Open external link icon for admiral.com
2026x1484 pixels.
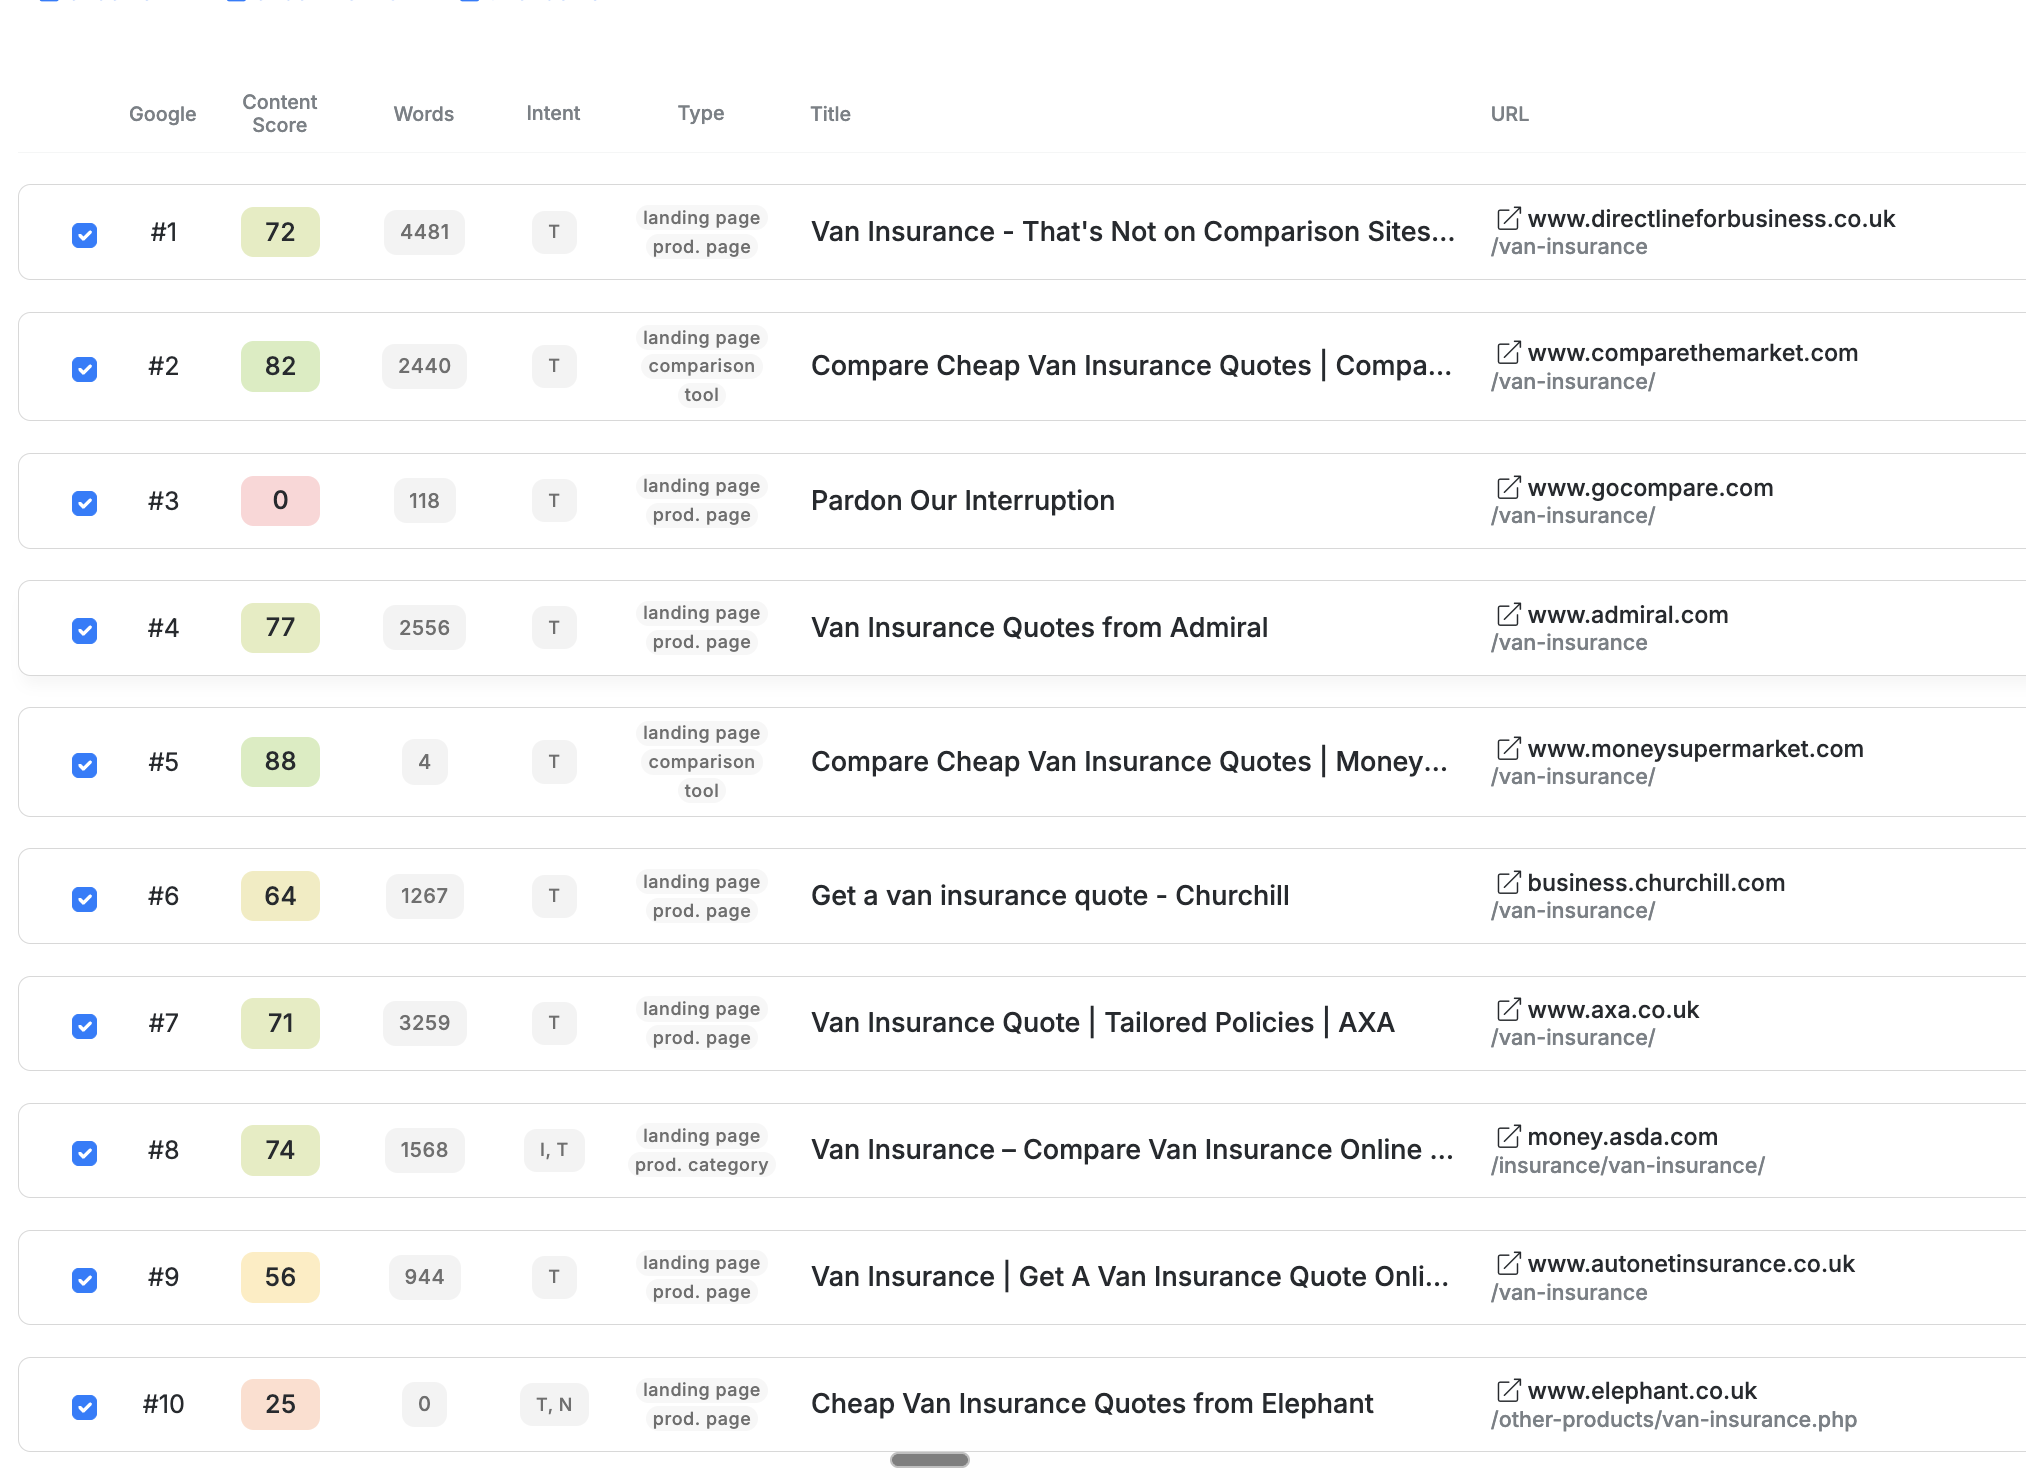click(x=1508, y=614)
